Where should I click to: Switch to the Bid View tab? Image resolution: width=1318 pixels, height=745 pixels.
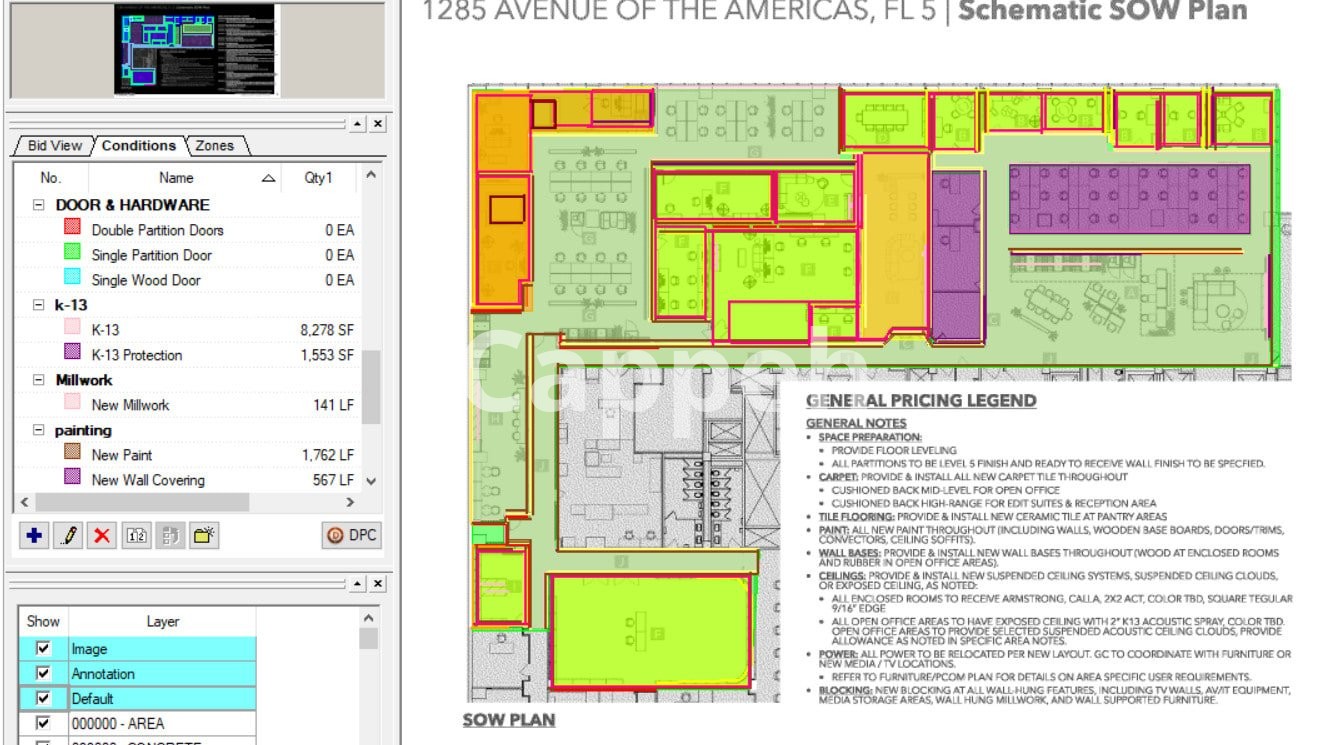click(54, 146)
